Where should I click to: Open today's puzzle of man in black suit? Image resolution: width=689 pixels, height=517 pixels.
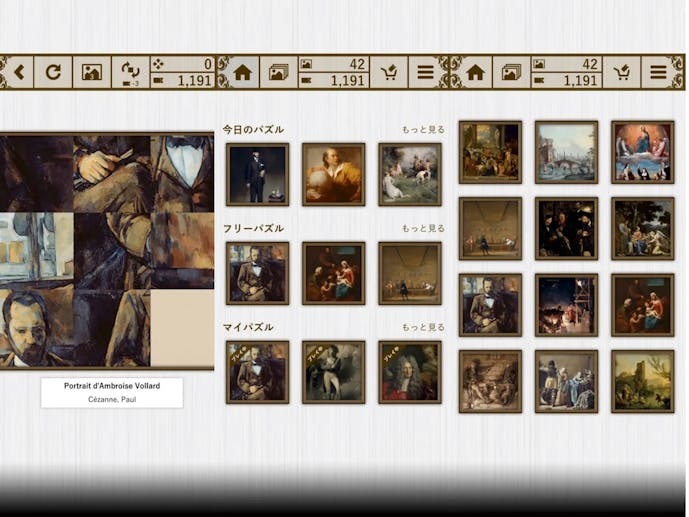[x=257, y=174]
